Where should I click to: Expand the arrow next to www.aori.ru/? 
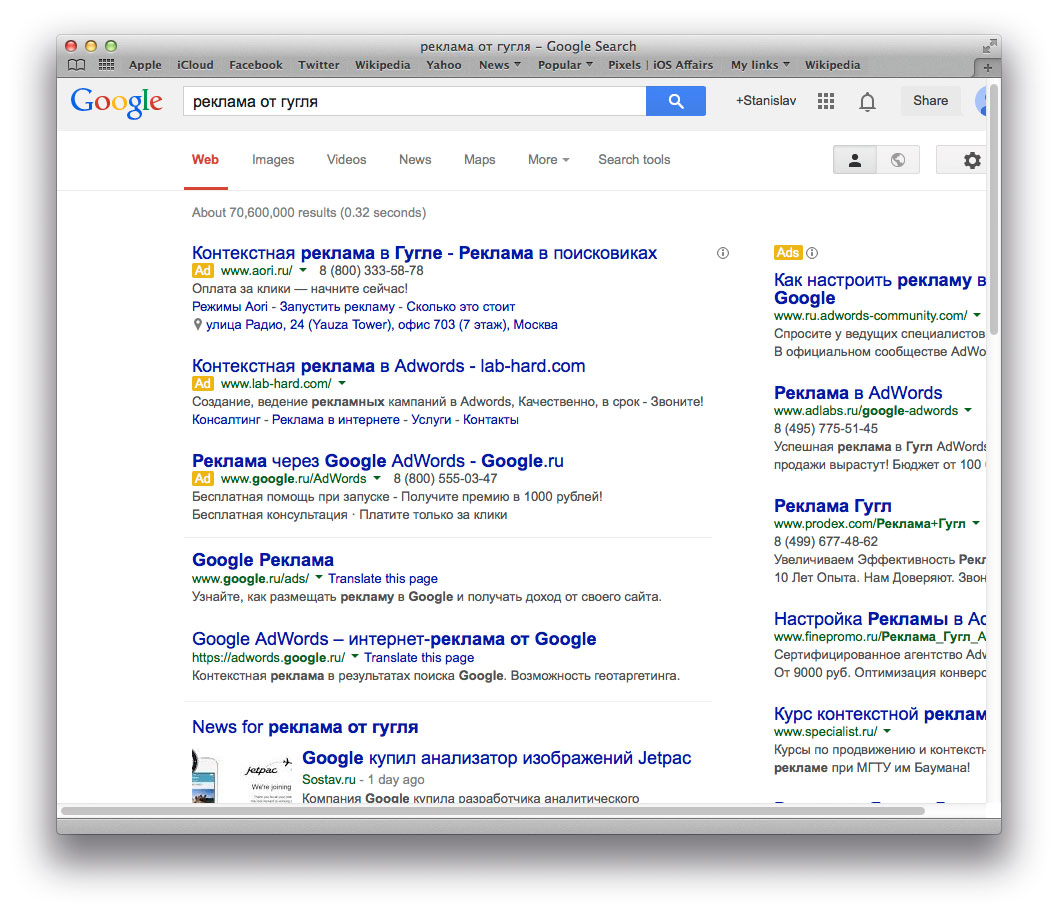click(303, 271)
